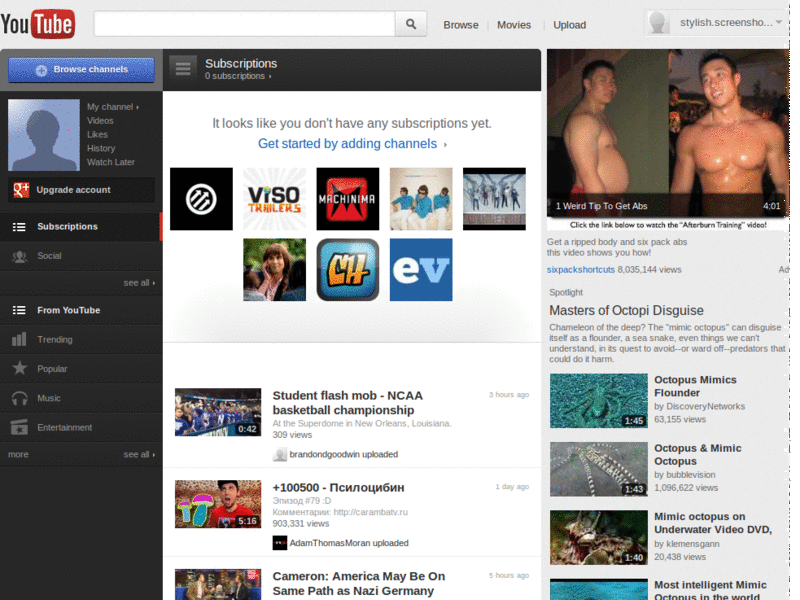This screenshot has height=600, width=800.
Task: Select From YouTube sidebar item
Action: coord(81,310)
